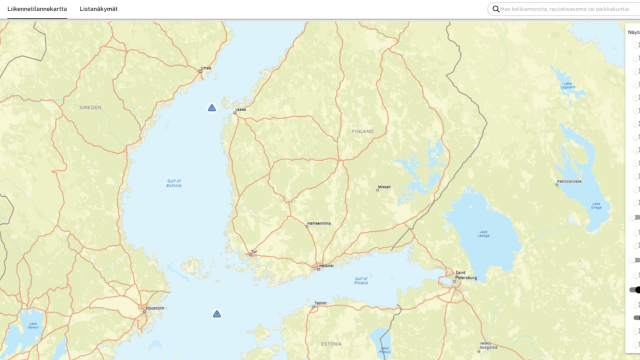Open the Liikennetilannekartta tab
Screen dimensions: 640x360
[x=37, y=9]
